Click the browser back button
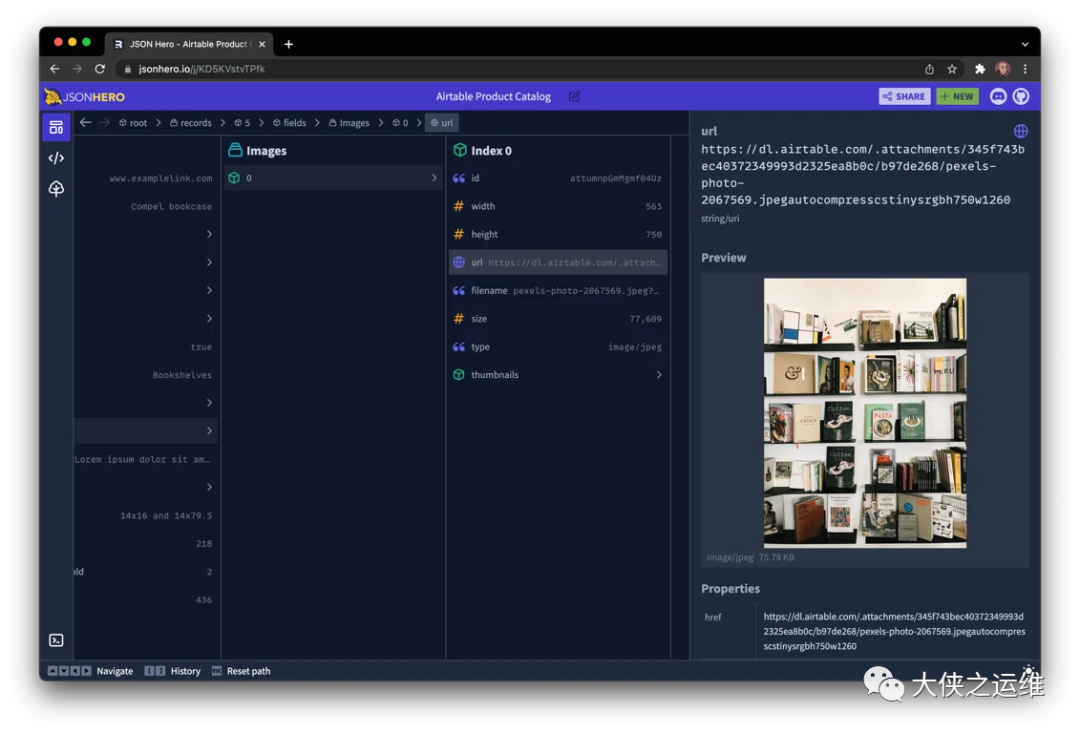1080x733 pixels. [54, 69]
